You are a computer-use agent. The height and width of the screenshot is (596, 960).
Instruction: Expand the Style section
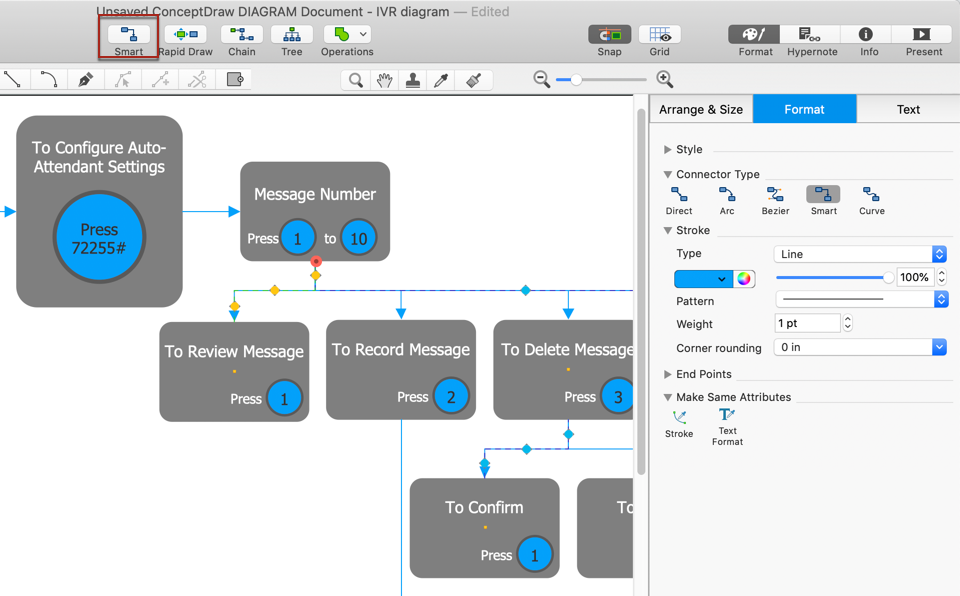click(668, 150)
